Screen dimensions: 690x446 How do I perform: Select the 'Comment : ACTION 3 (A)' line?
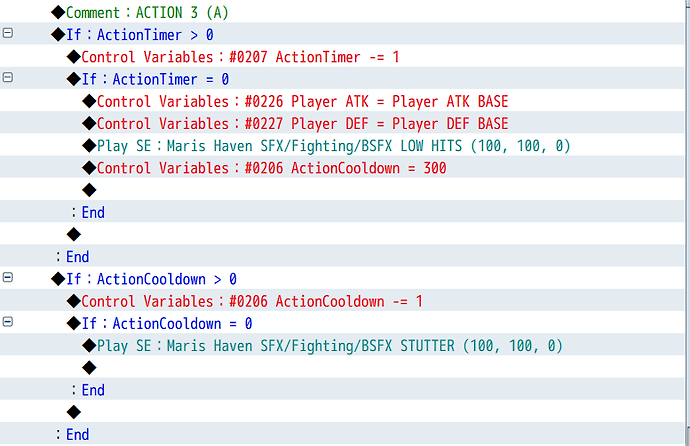[x=139, y=12]
